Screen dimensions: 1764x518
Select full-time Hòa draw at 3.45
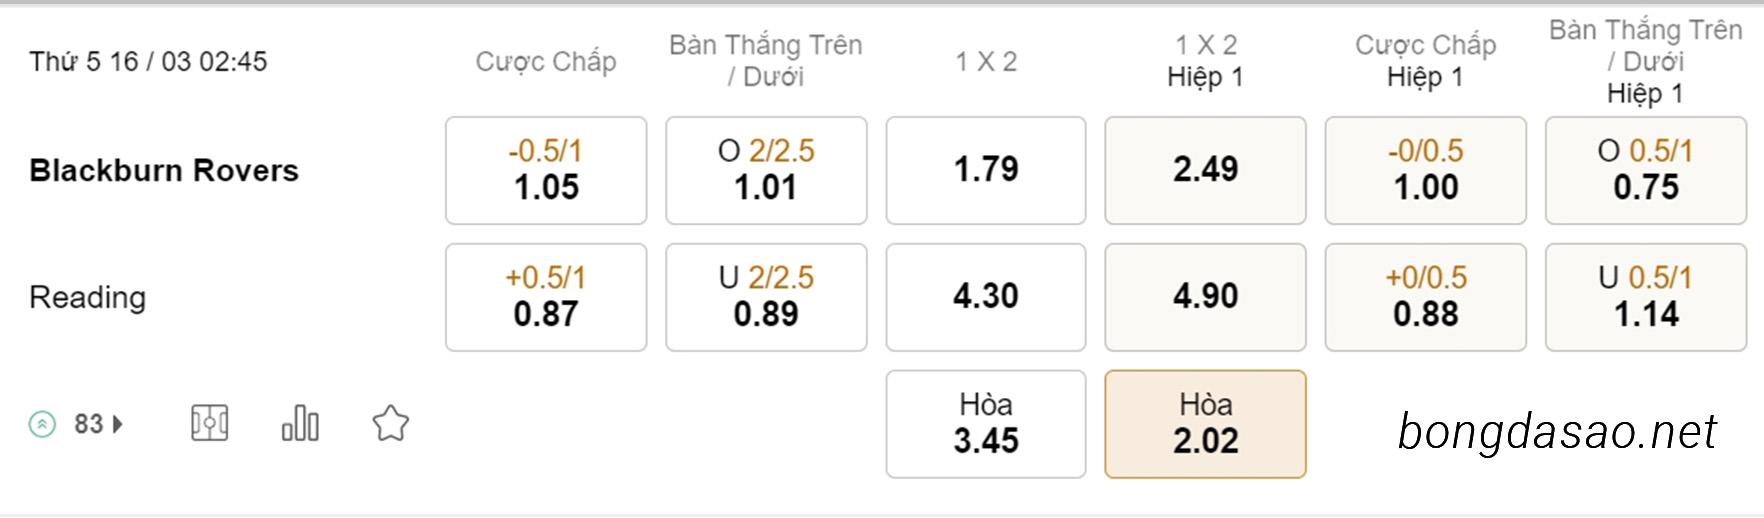coord(986,424)
